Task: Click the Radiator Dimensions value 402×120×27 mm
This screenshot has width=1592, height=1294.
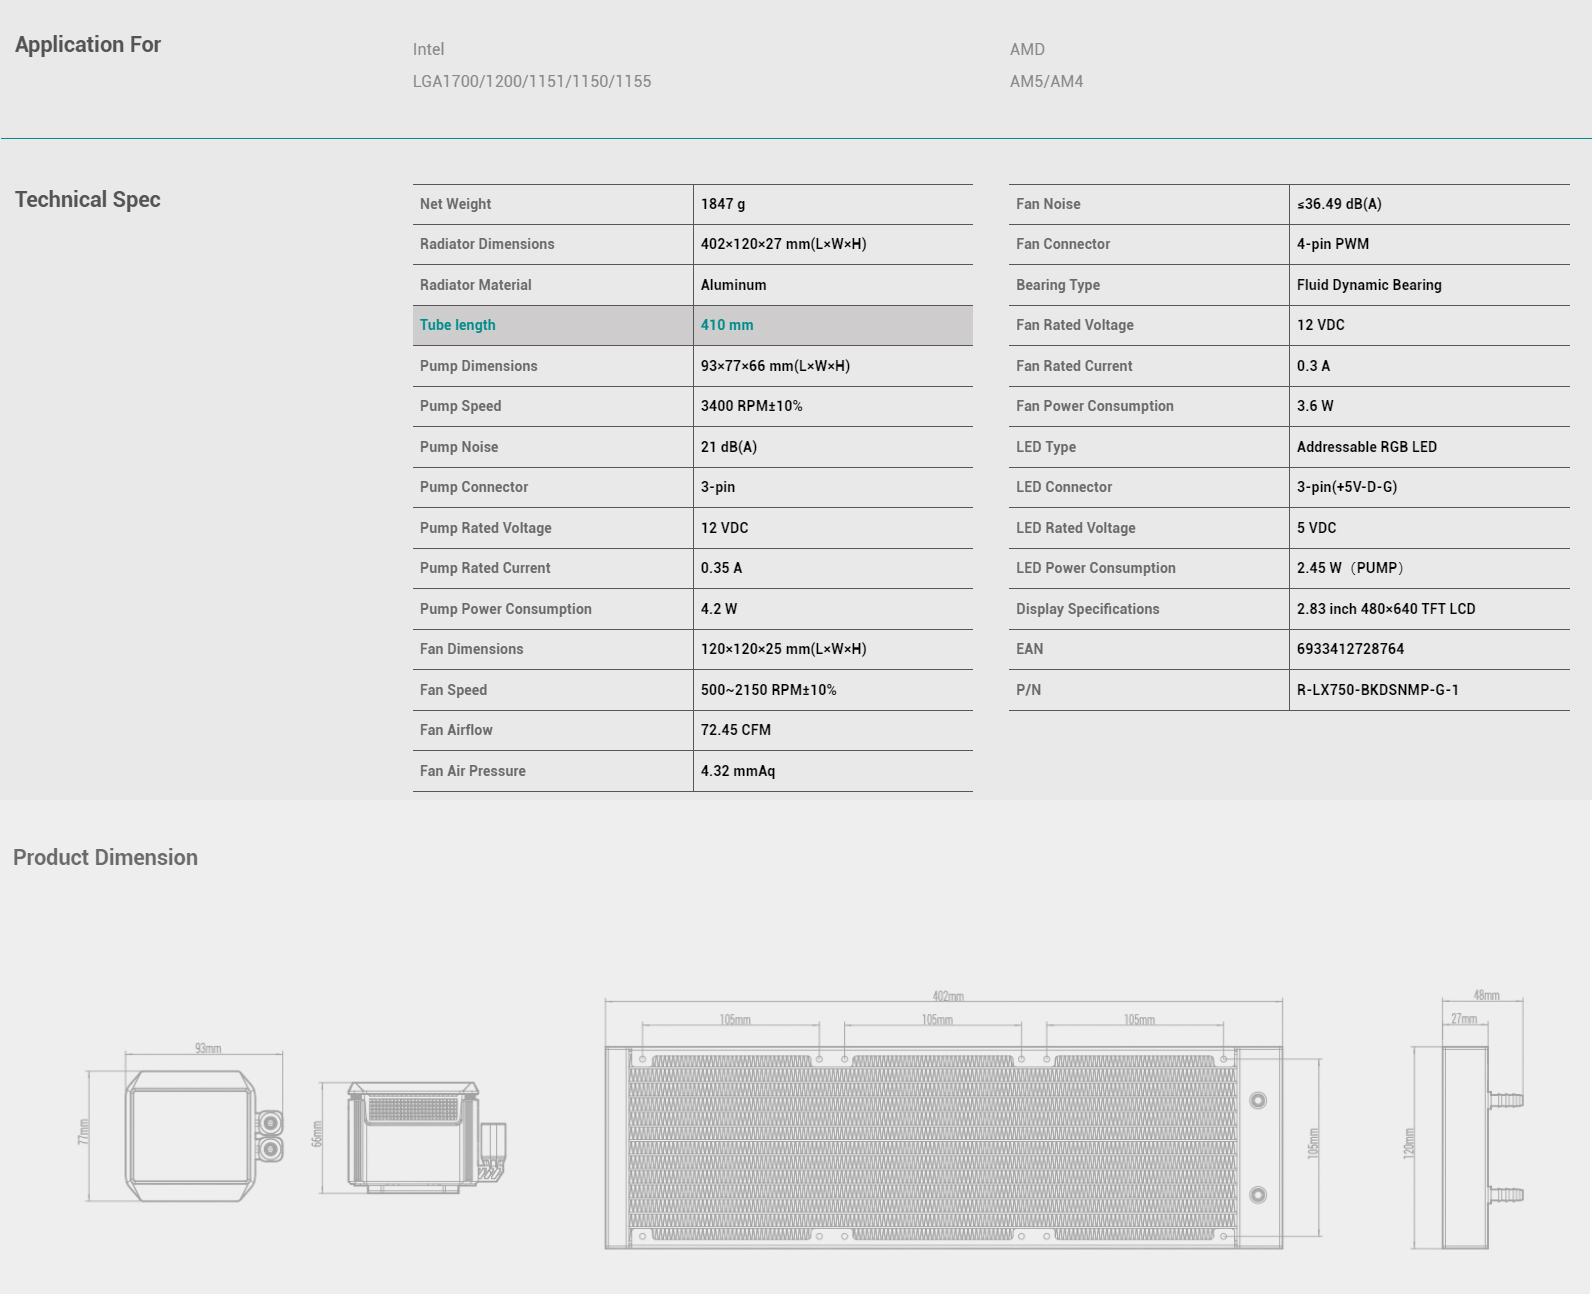Action: pyautogui.click(x=784, y=244)
